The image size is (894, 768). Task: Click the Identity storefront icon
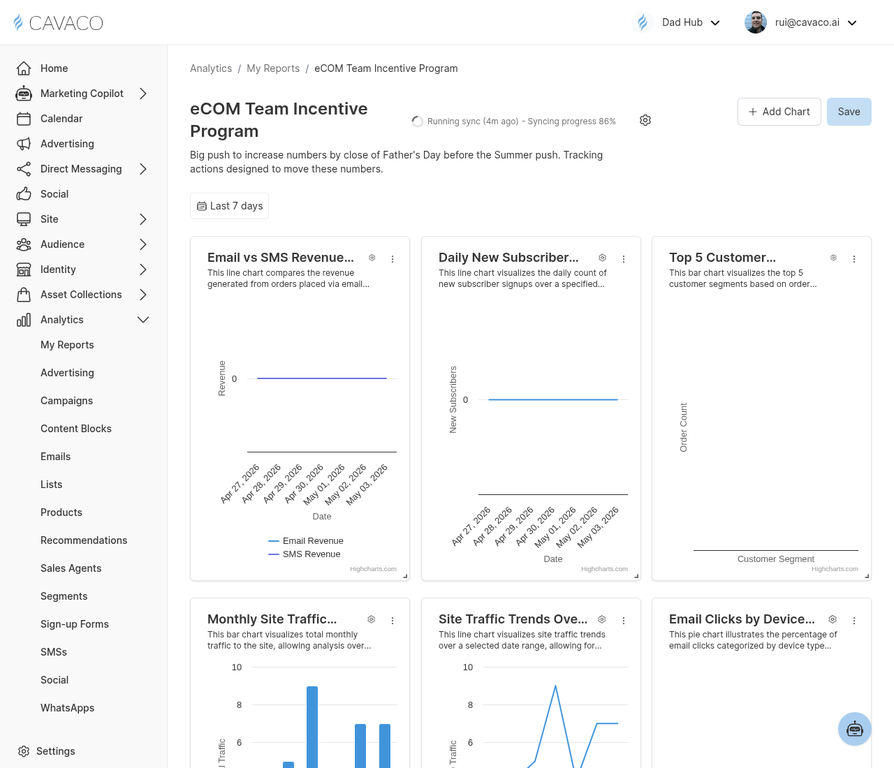click(23, 269)
